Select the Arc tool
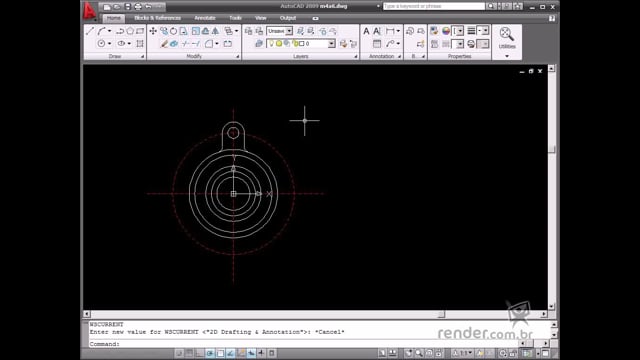Image resolution: width=640 pixels, height=360 pixels. tap(101, 31)
